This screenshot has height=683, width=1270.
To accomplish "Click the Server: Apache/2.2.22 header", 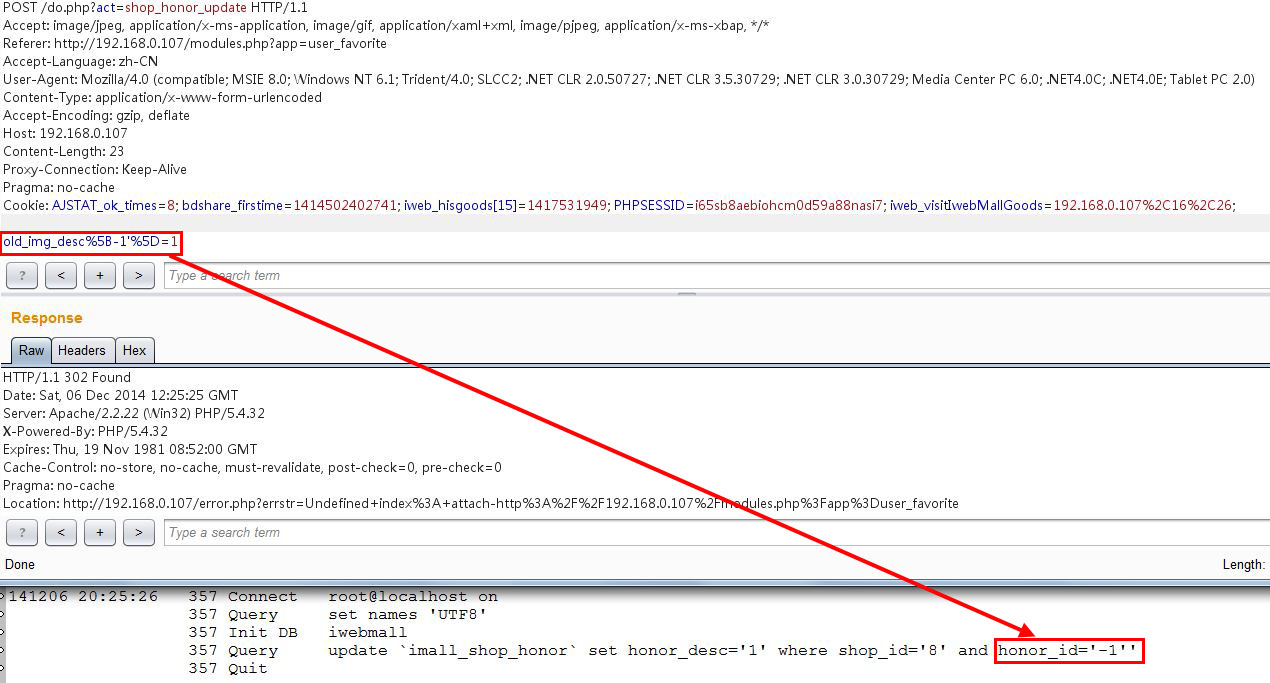I will tap(134, 413).
